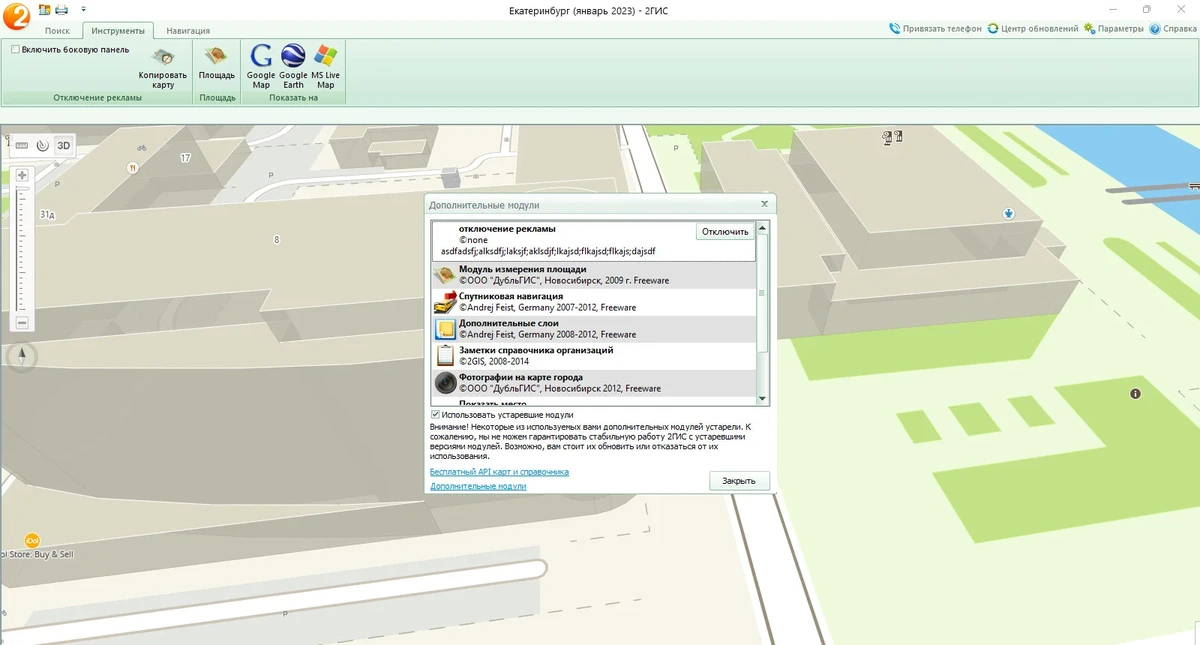Click Привязать телефон in the top bar
Viewport: 1200px width, 645px height.
coord(935,29)
